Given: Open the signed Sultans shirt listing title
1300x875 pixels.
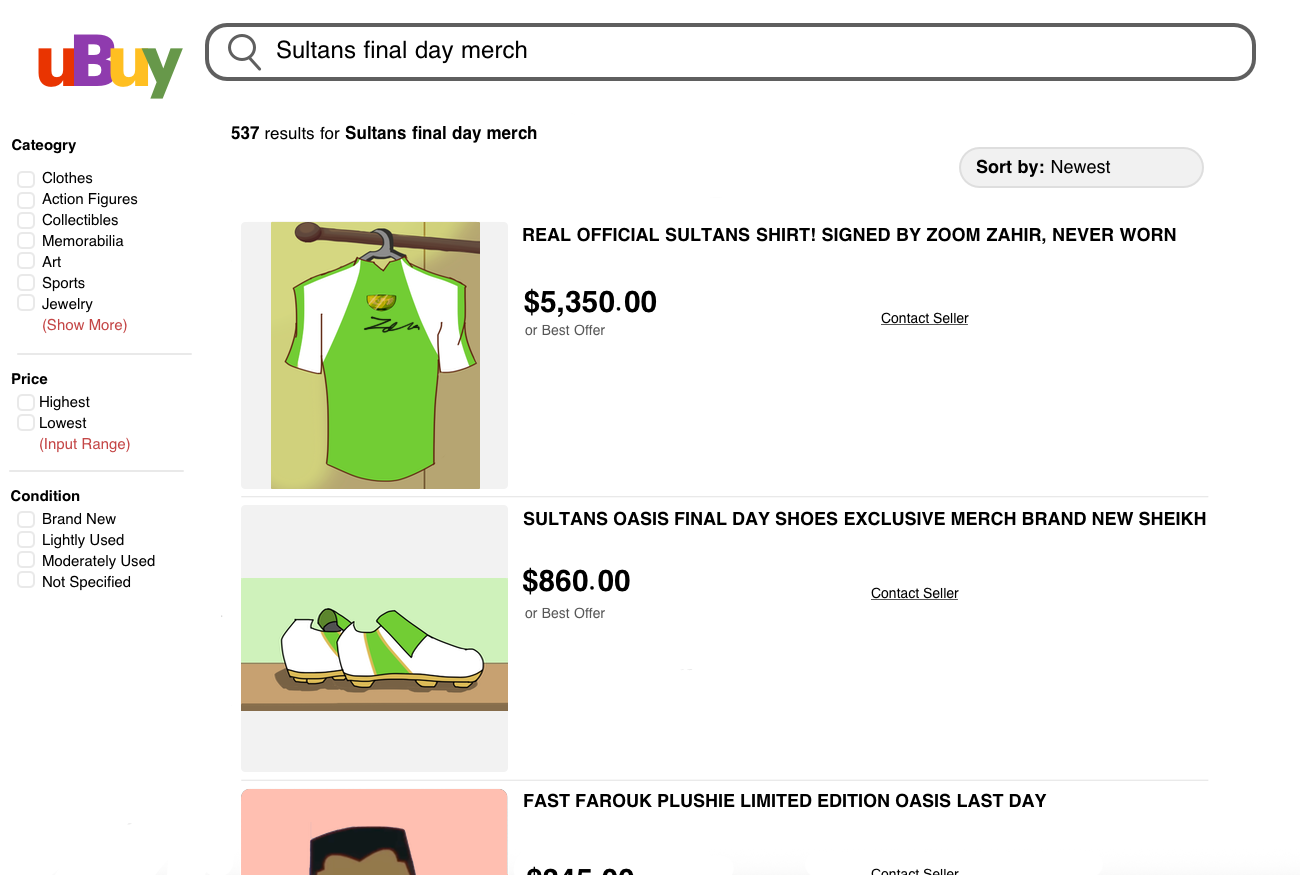Looking at the screenshot, I should tap(849, 235).
